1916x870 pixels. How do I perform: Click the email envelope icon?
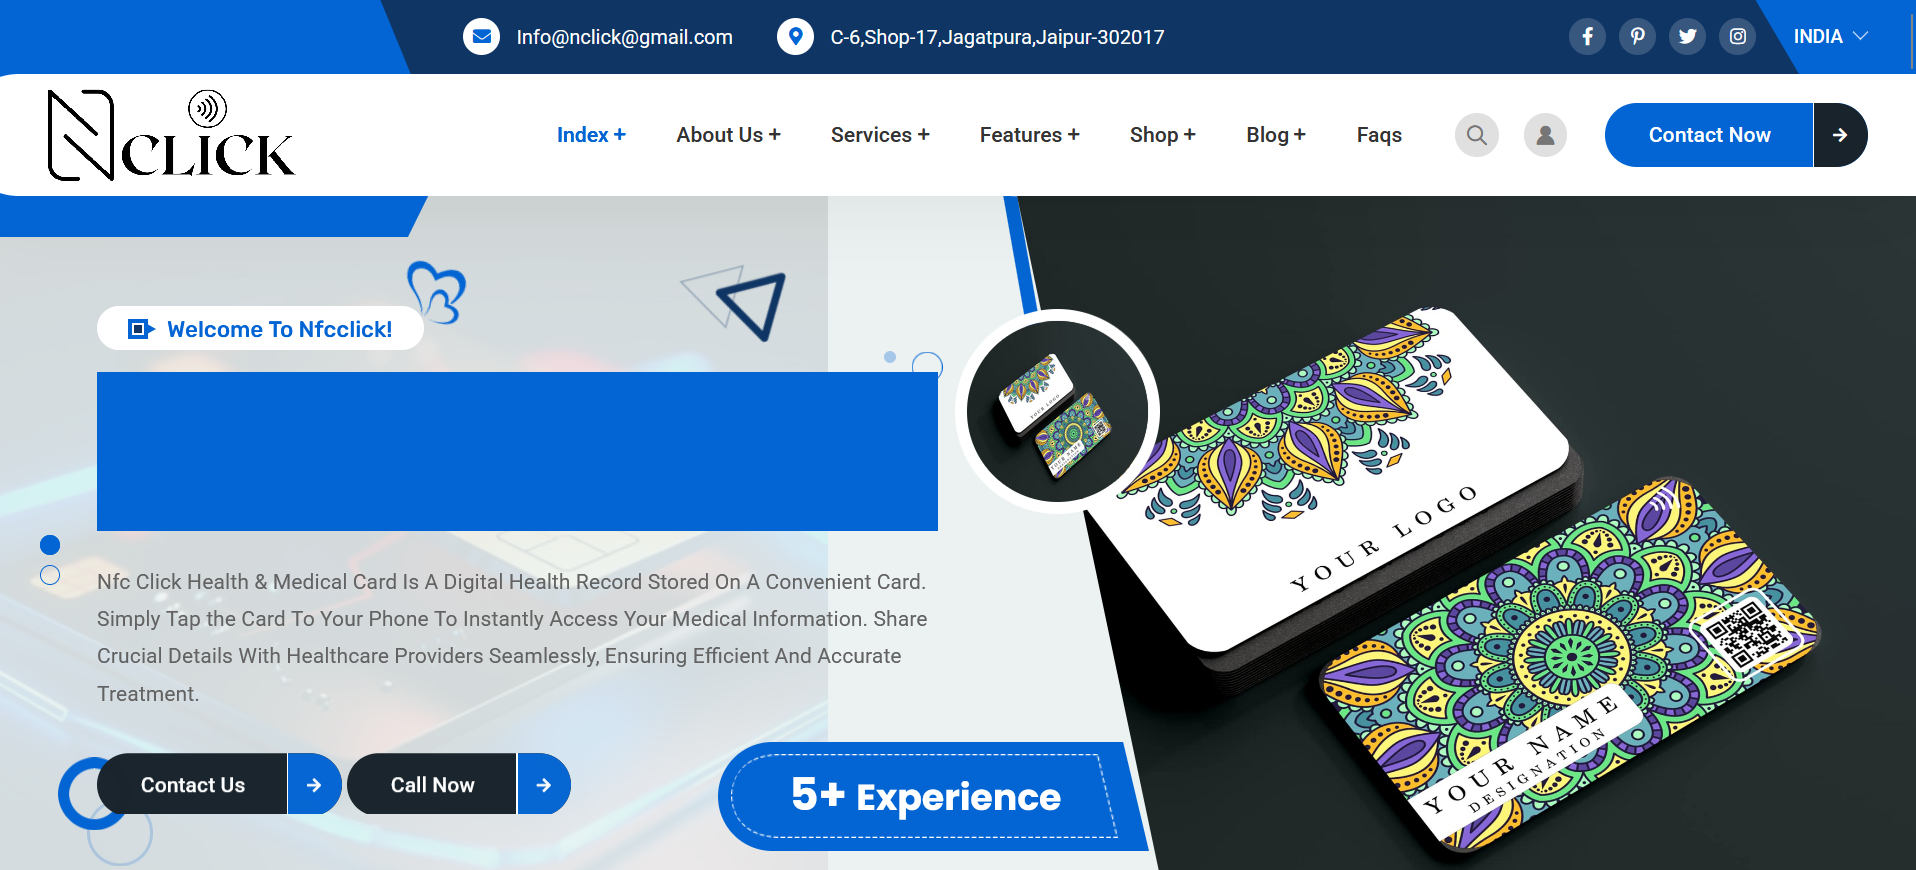click(x=481, y=37)
